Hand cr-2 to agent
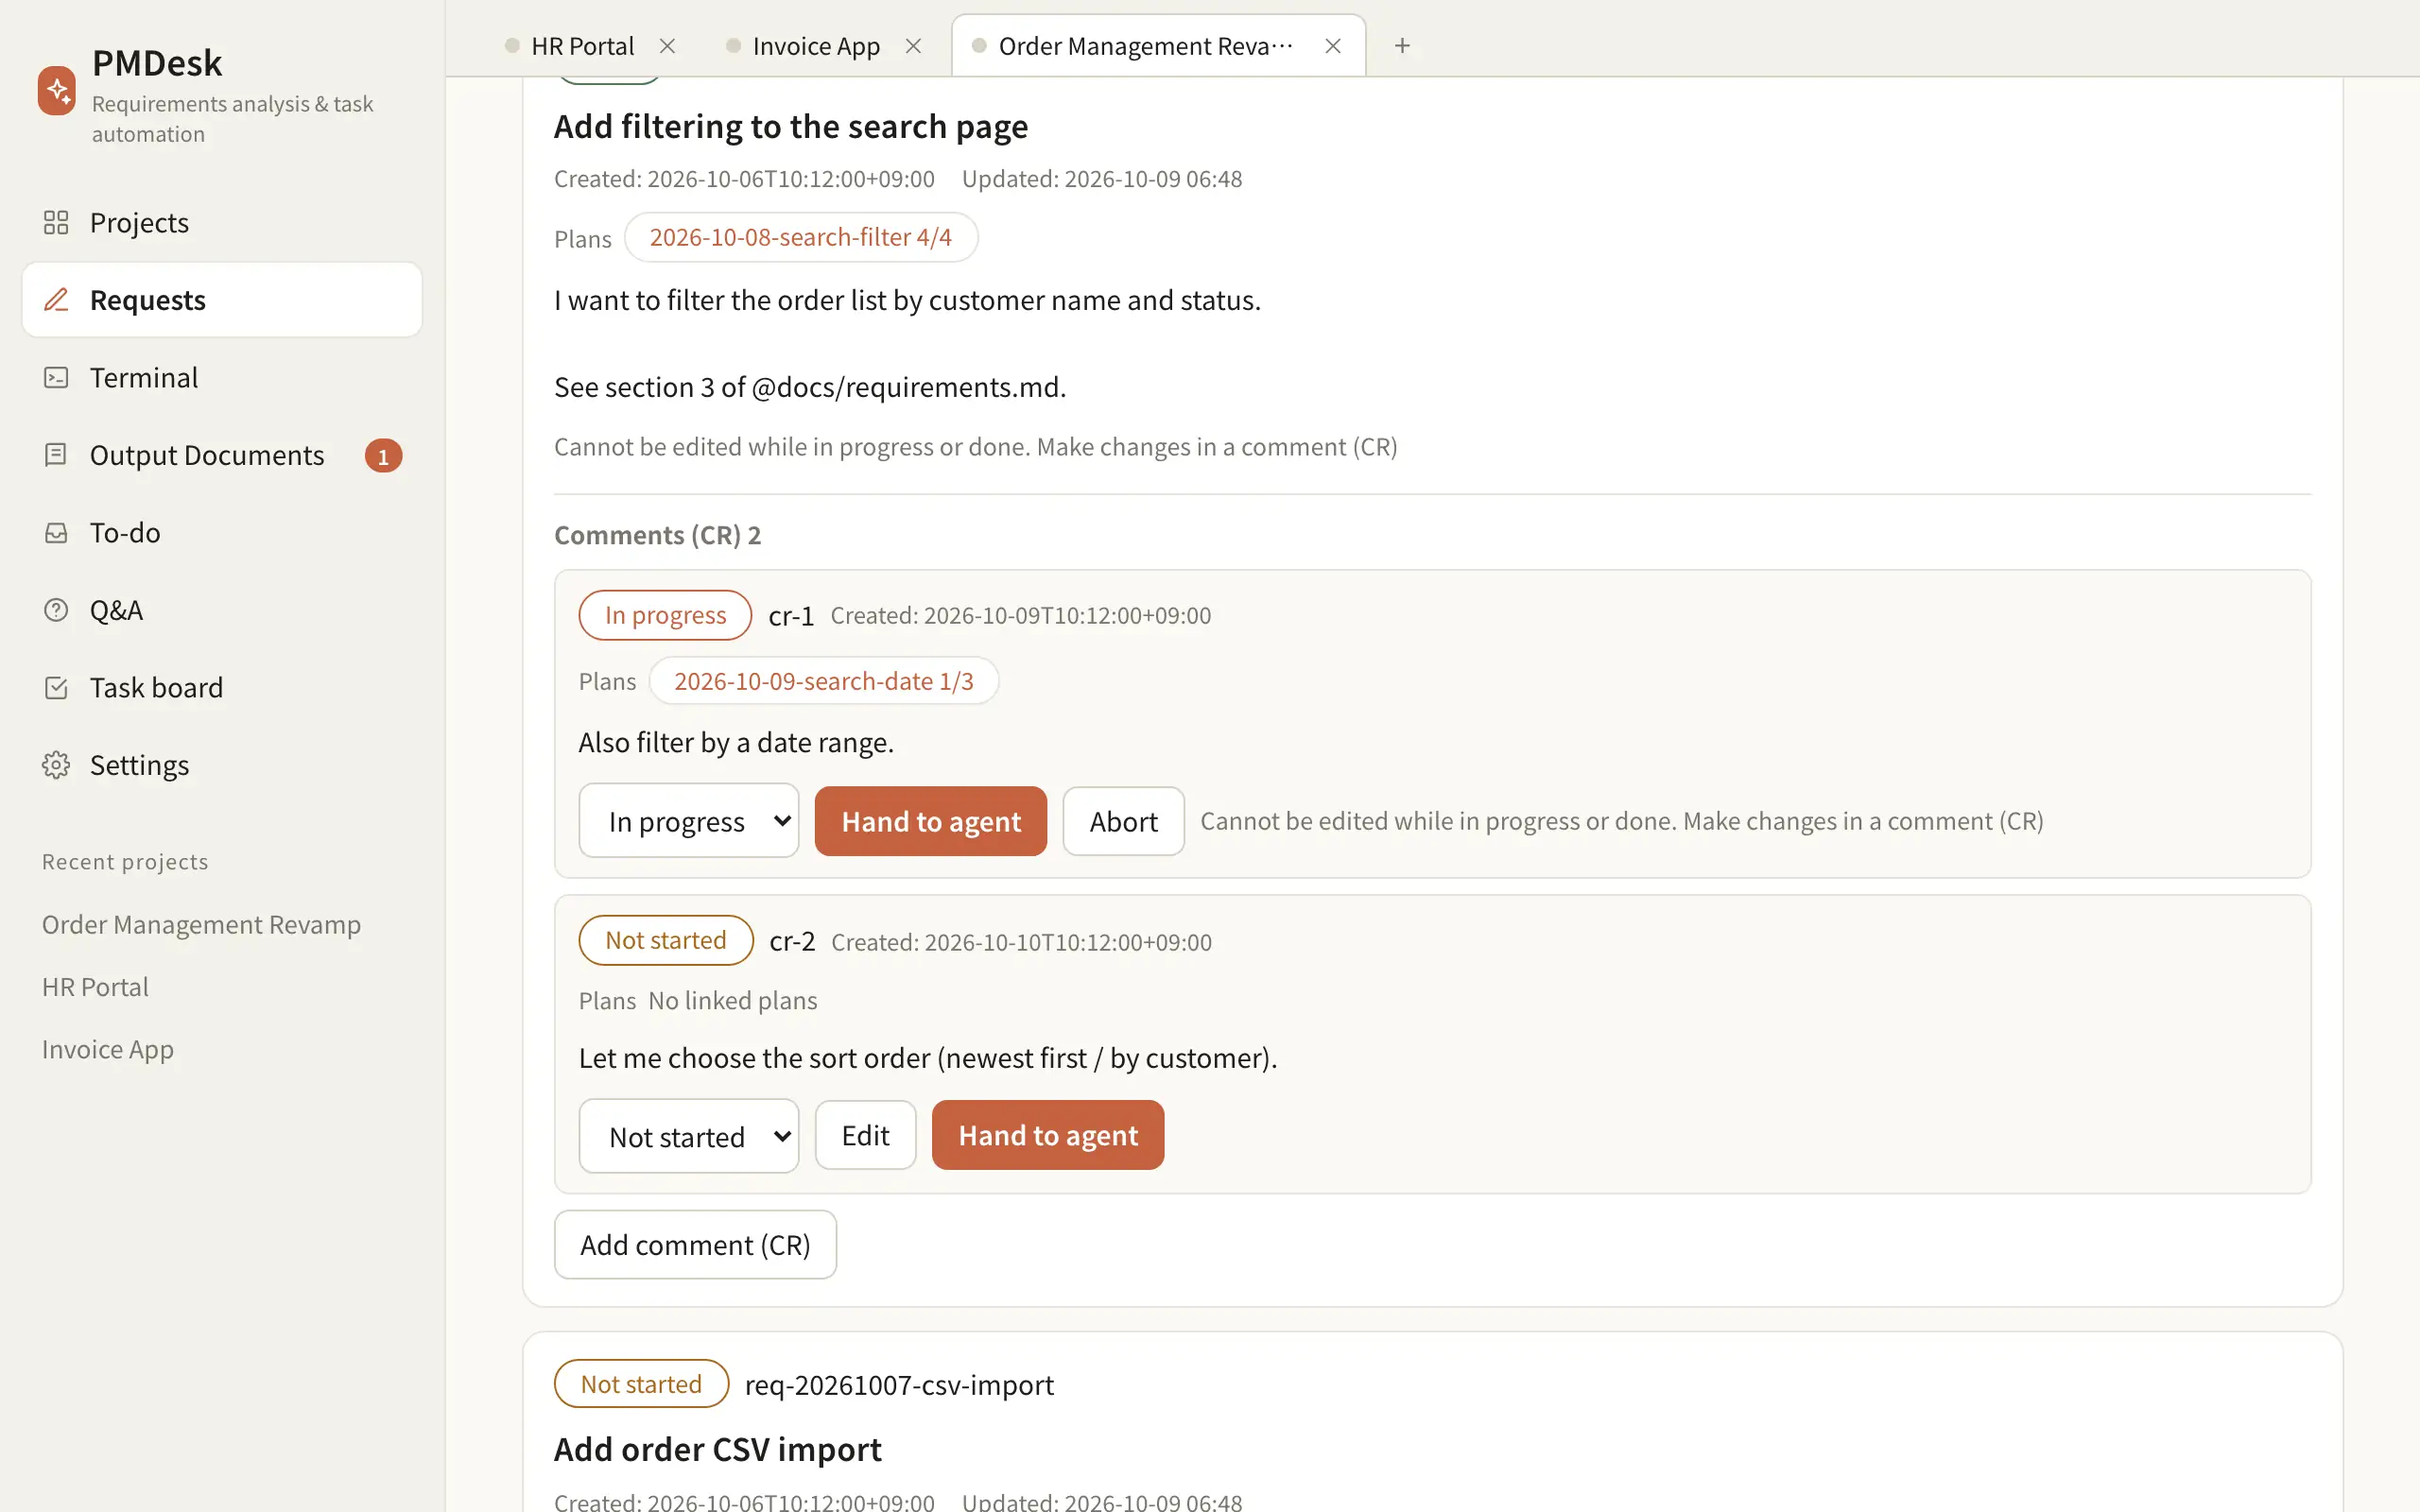2420x1512 pixels. tap(1048, 1135)
